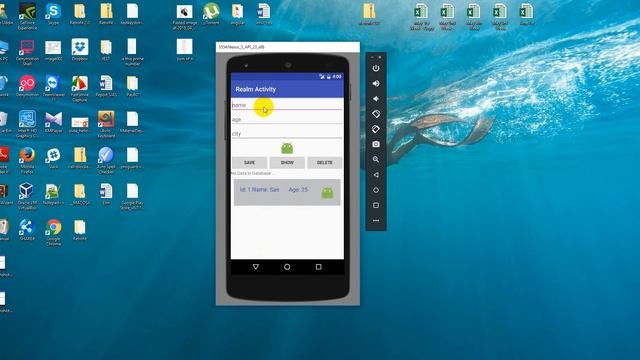The image size is (640, 360).
Task: Open GeForce Experience desktop shortcut
Action: pos(27,17)
